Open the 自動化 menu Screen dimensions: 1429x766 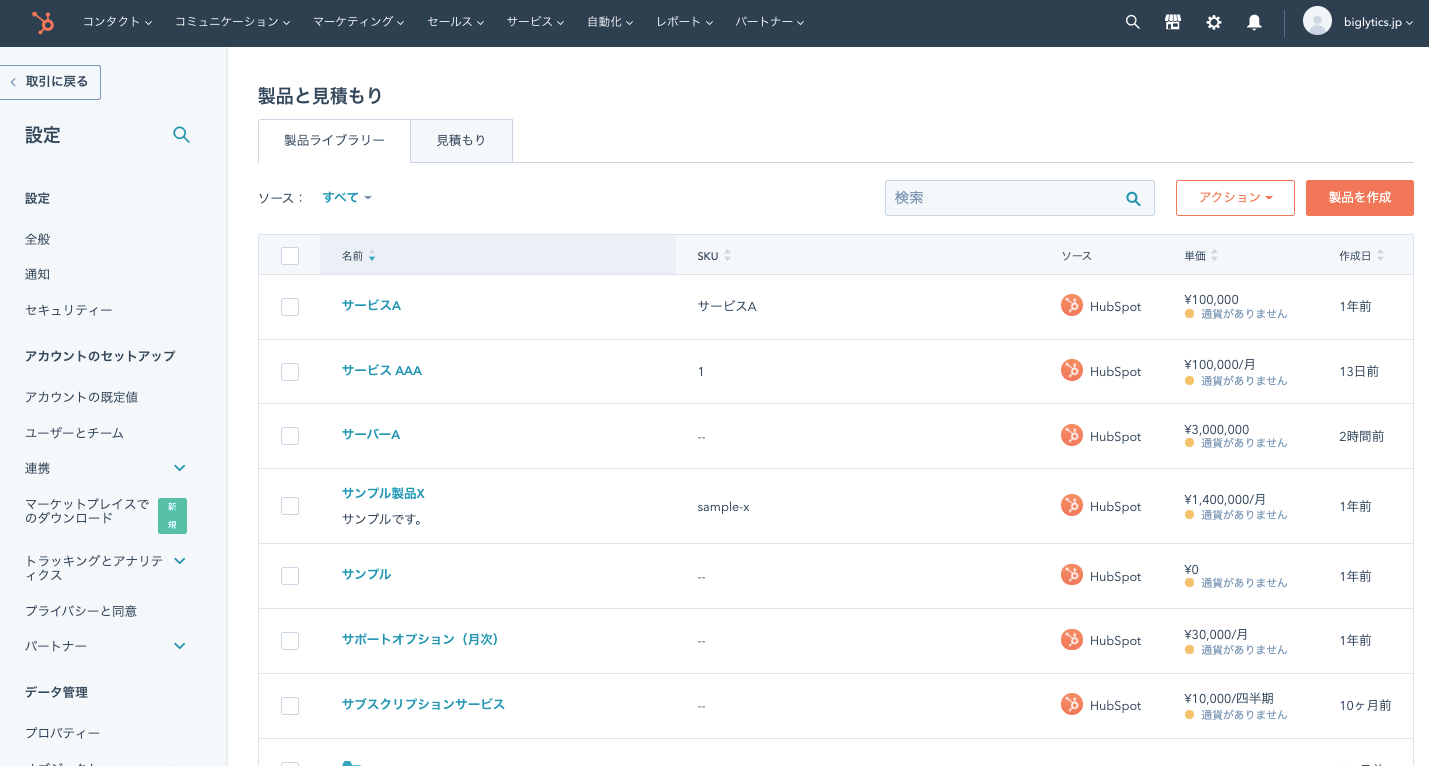point(610,22)
